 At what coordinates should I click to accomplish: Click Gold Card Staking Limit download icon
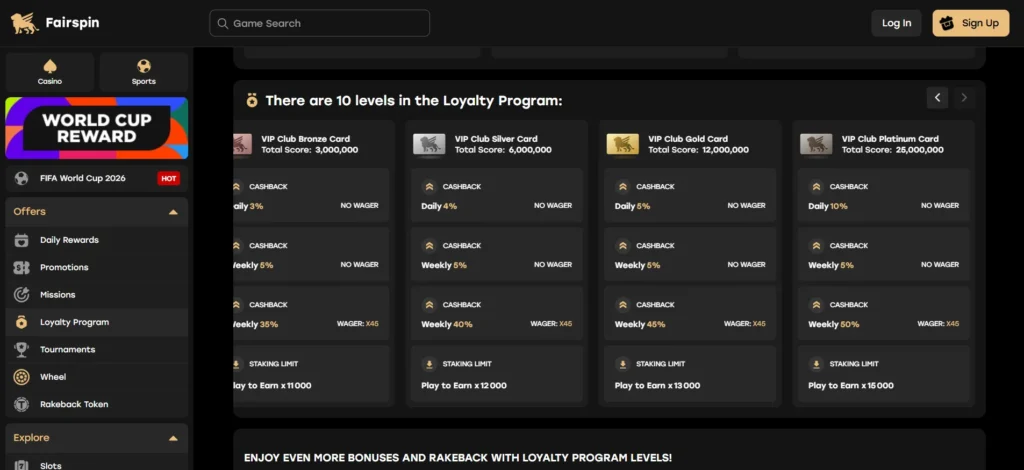623,364
